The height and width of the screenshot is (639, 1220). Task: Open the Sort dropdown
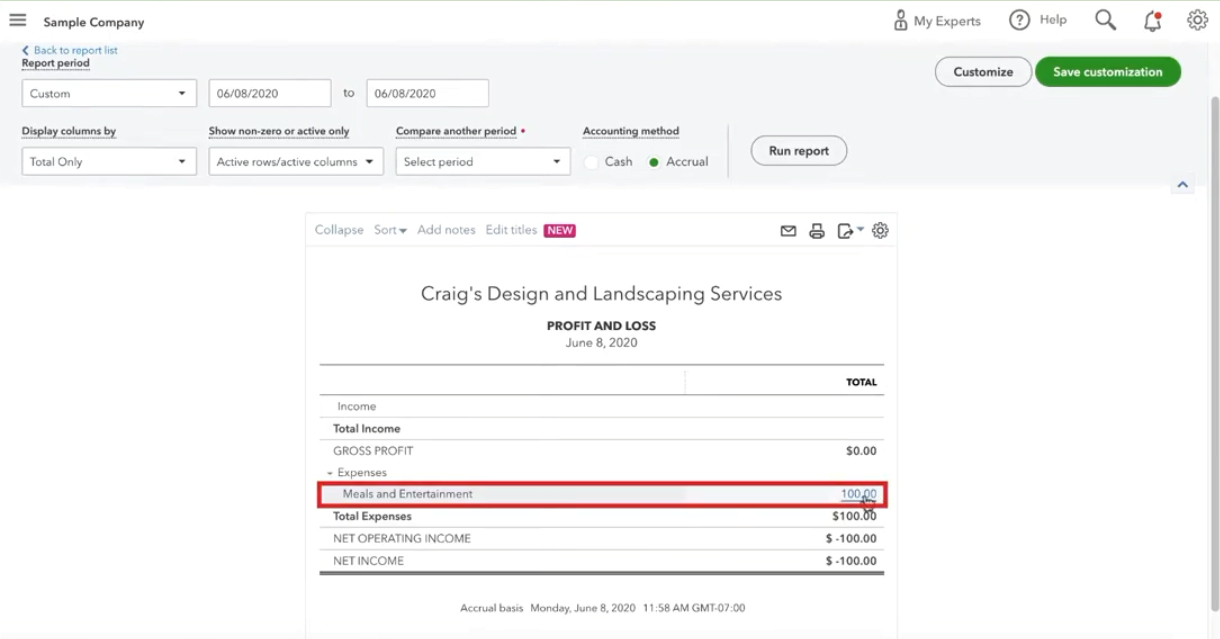coord(390,230)
